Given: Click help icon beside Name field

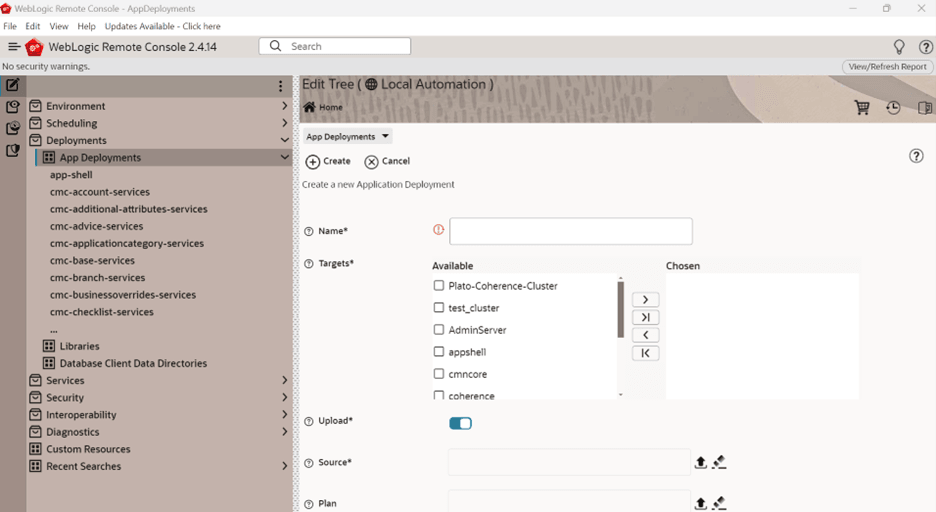Looking at the screenshot, I should (x=309, y=232).
